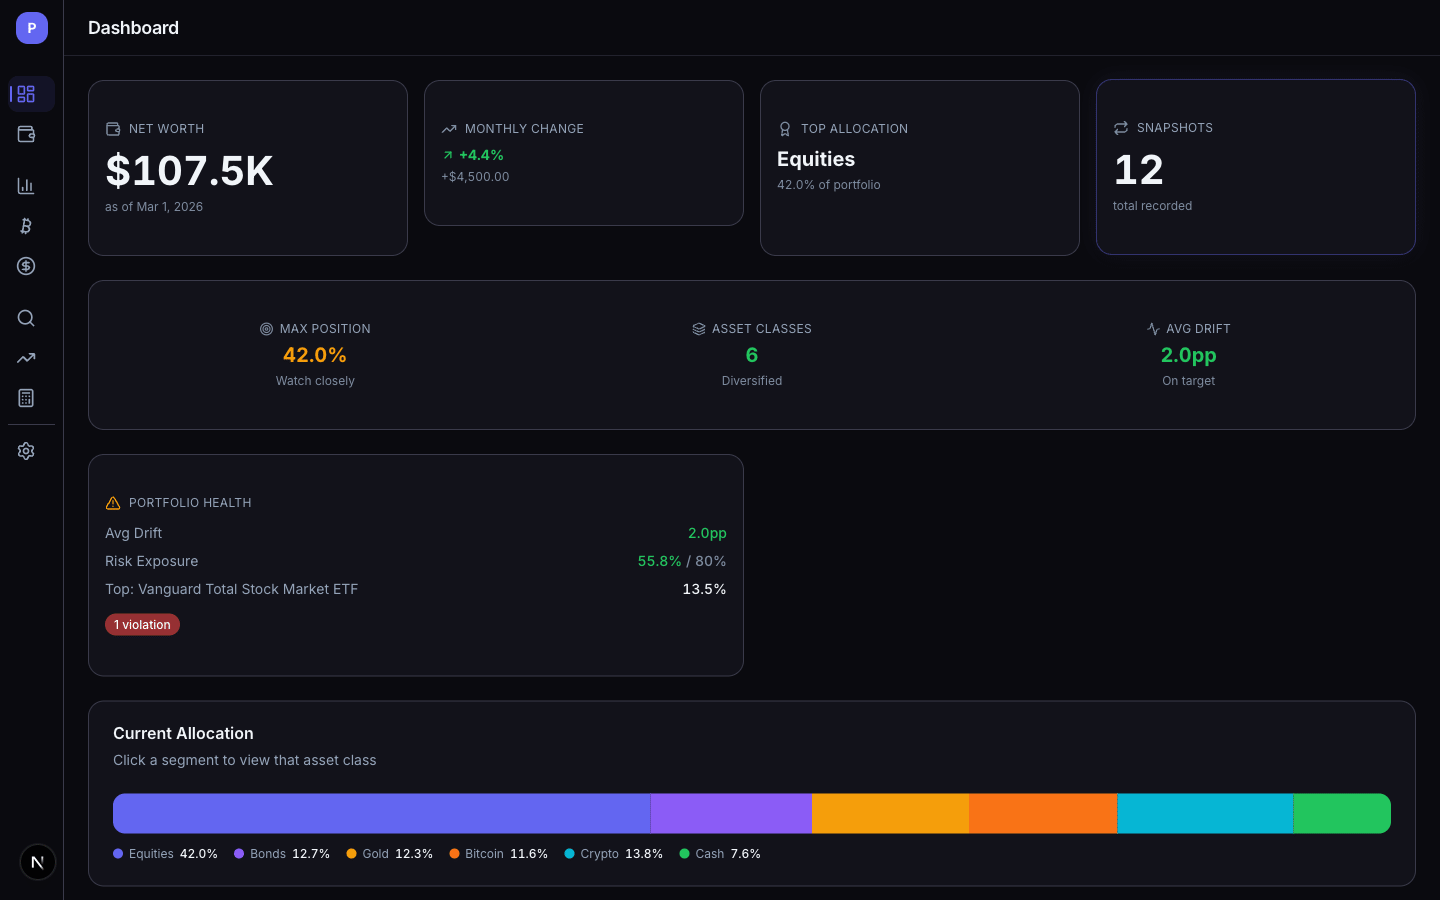Click the +4.4% monthly change value
The image size is (1440, 900).
click(481, 155)
